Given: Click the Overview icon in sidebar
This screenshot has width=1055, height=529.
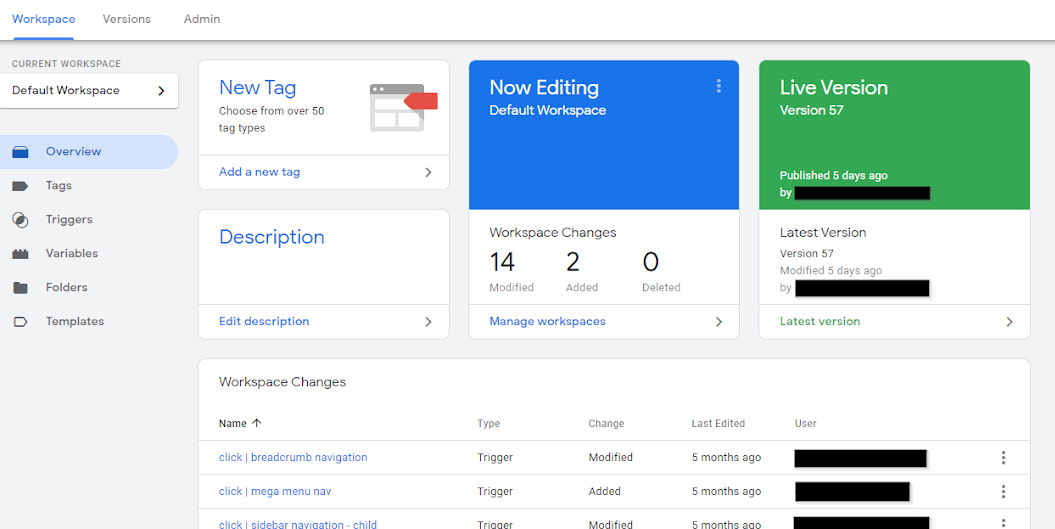Looking at the screenshot, I should click(20, 152).
